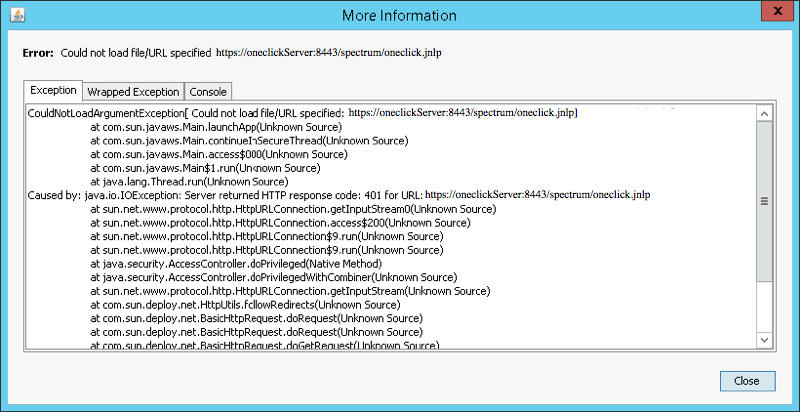Close the More Information window with X
Viewport: 800px width, 412px height.
click(x=773, y=14)
